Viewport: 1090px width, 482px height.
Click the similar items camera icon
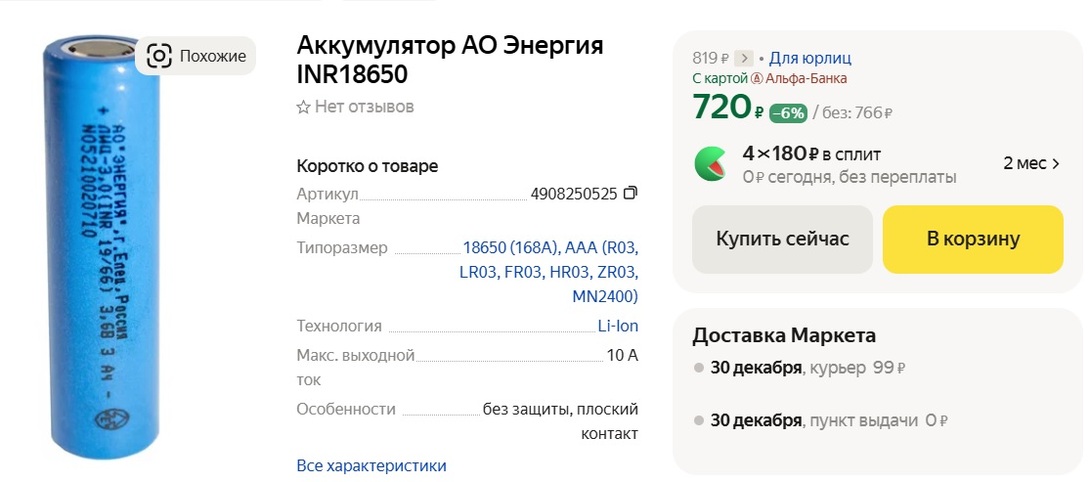[x=159, y=56]
